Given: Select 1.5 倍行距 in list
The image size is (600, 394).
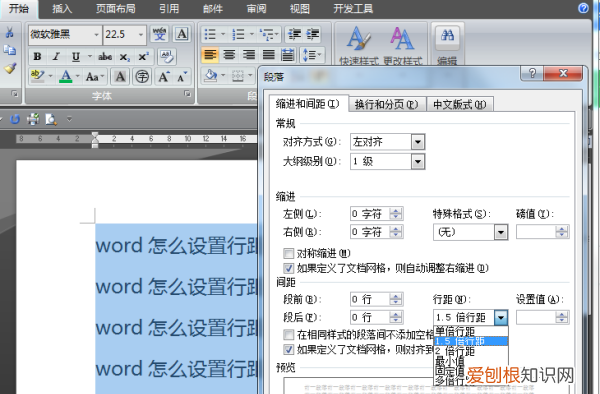Looking at the screenshot, I should 471,341.
